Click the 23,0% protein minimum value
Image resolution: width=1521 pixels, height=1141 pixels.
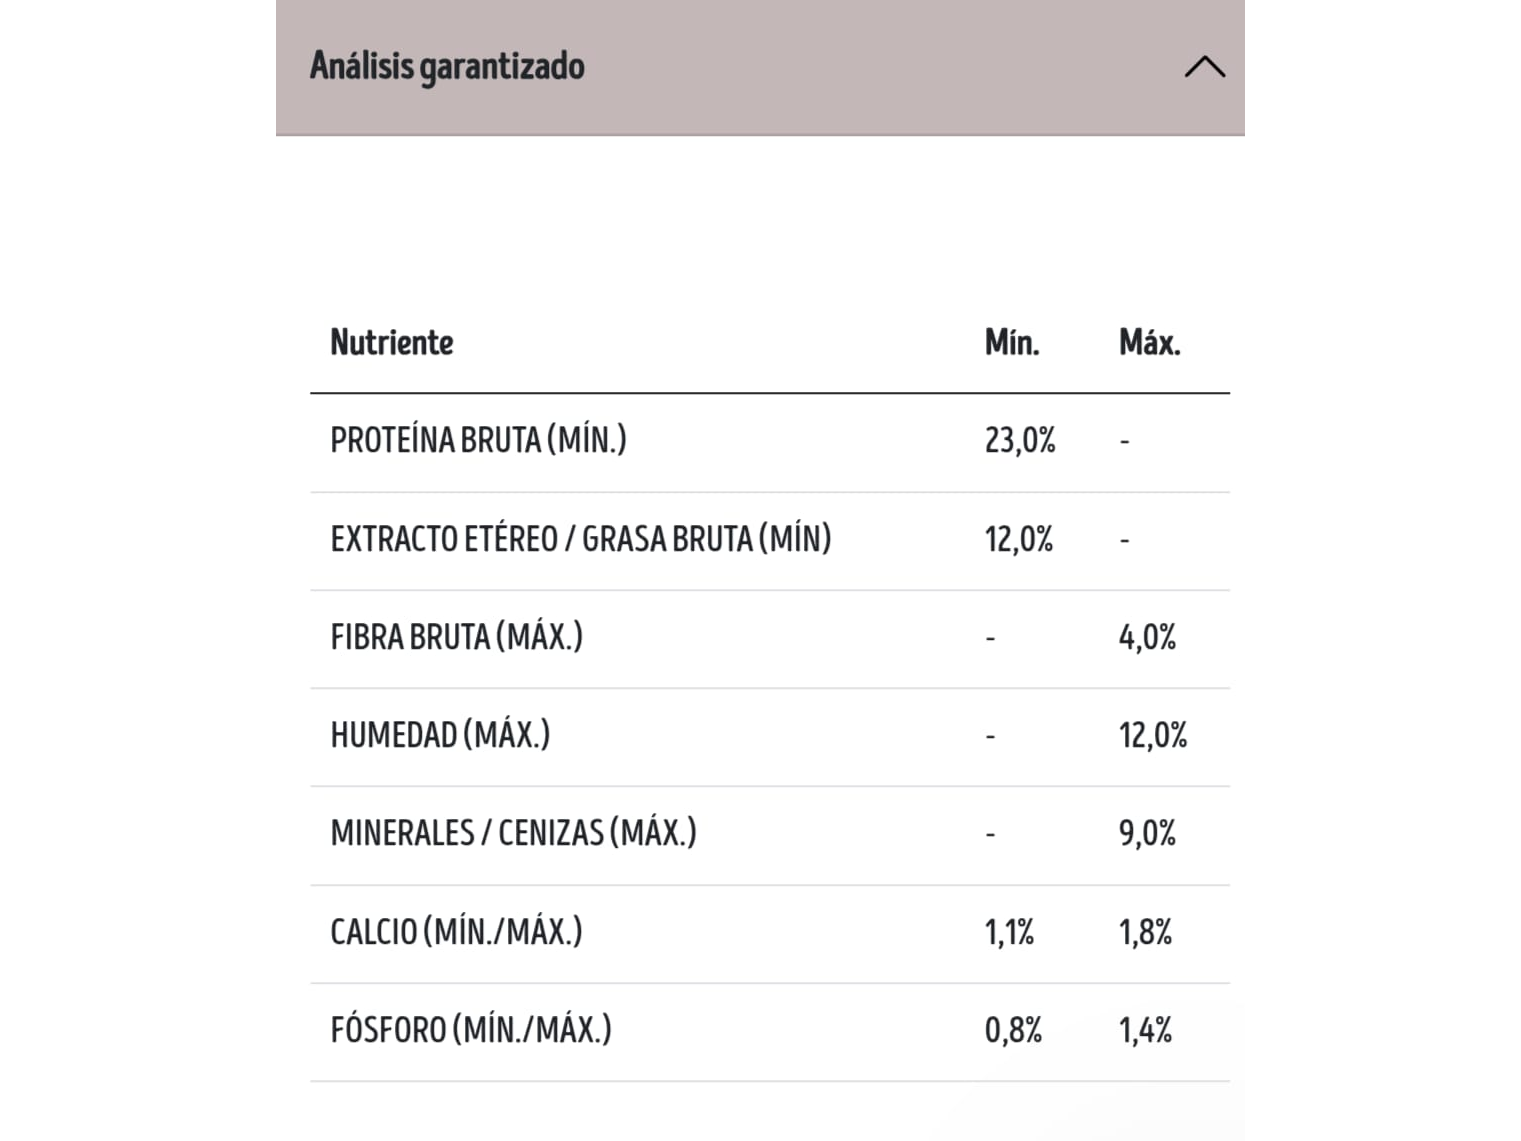(x=1020, y=440)
